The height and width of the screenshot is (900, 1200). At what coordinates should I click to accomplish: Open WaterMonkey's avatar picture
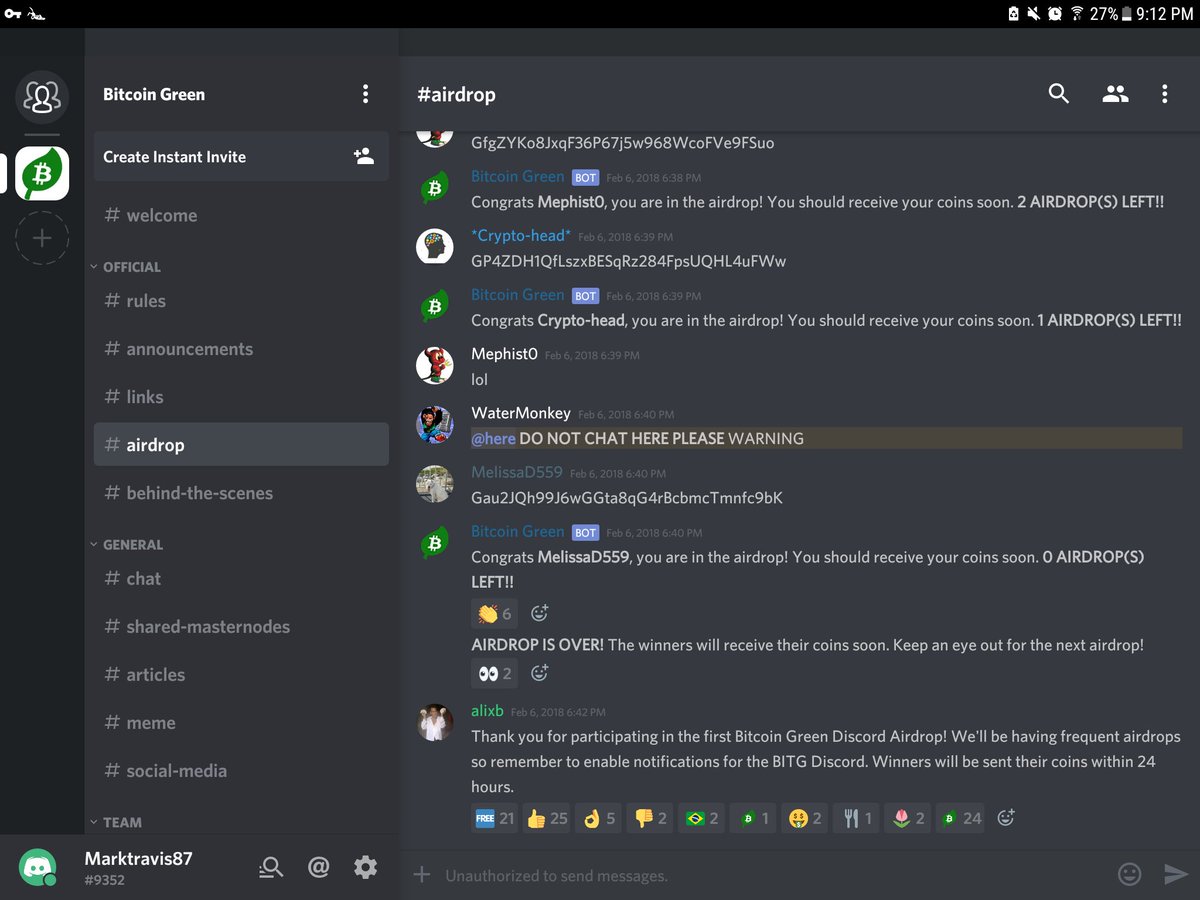click(x=434, y=424)
